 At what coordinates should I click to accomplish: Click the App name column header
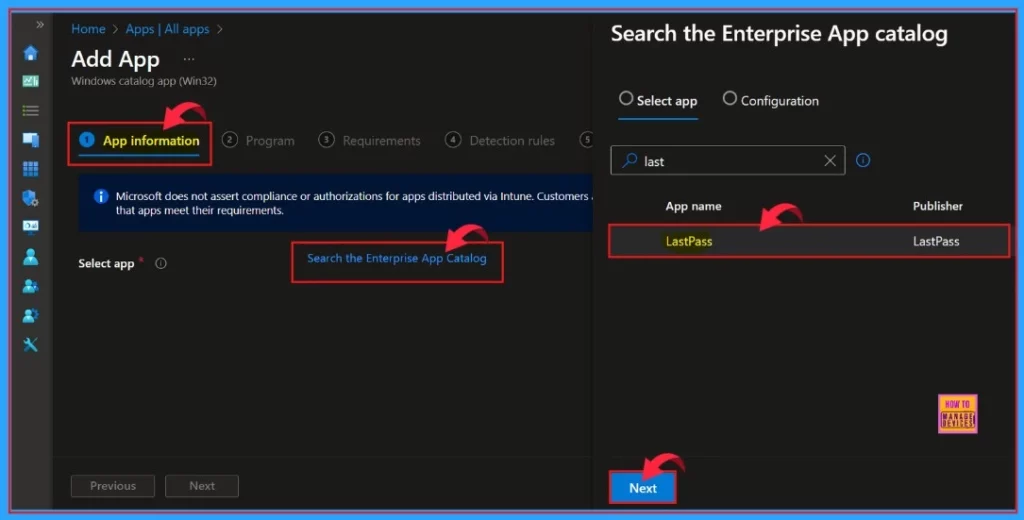(x=693, y=206)
